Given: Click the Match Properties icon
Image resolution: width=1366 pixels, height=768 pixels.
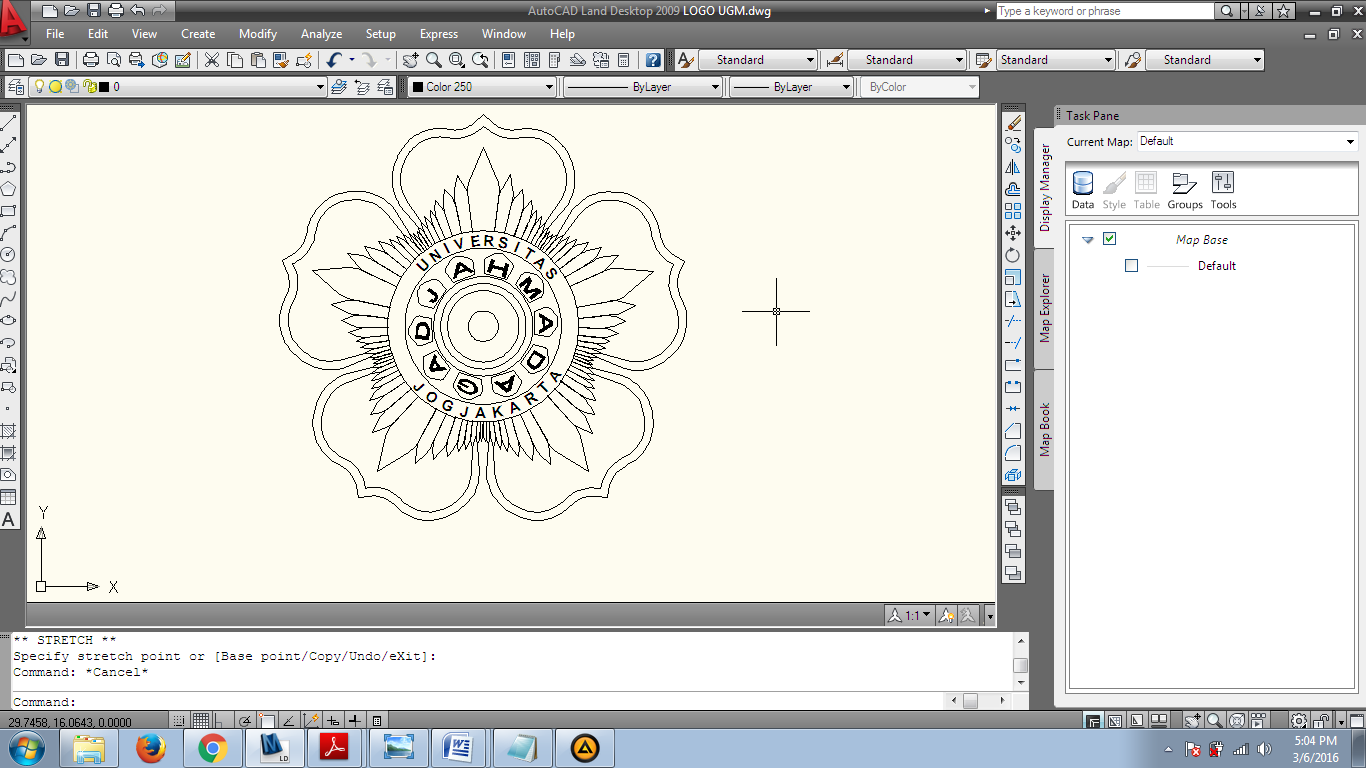Looking at the screenshot, I should coord(281,60).
